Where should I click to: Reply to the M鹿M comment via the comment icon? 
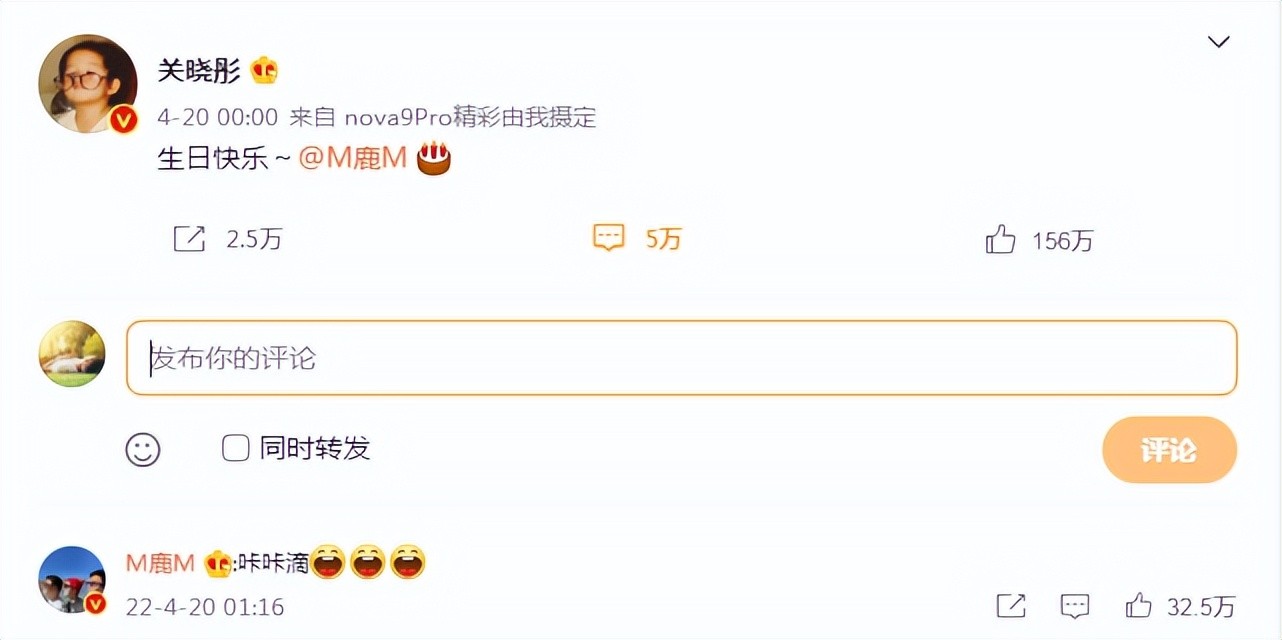click(x=1075, y=605)
